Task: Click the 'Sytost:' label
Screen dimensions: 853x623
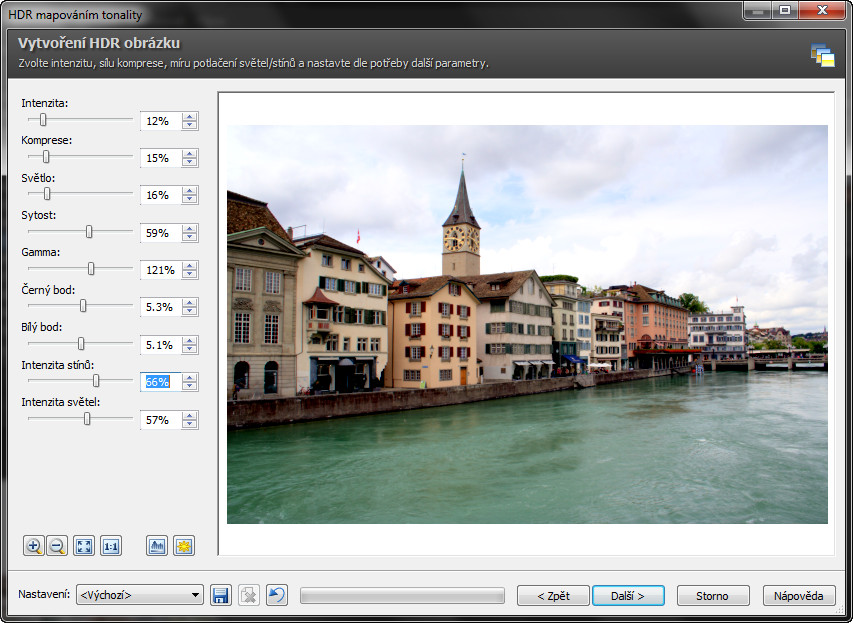Action: coord(39,215)
